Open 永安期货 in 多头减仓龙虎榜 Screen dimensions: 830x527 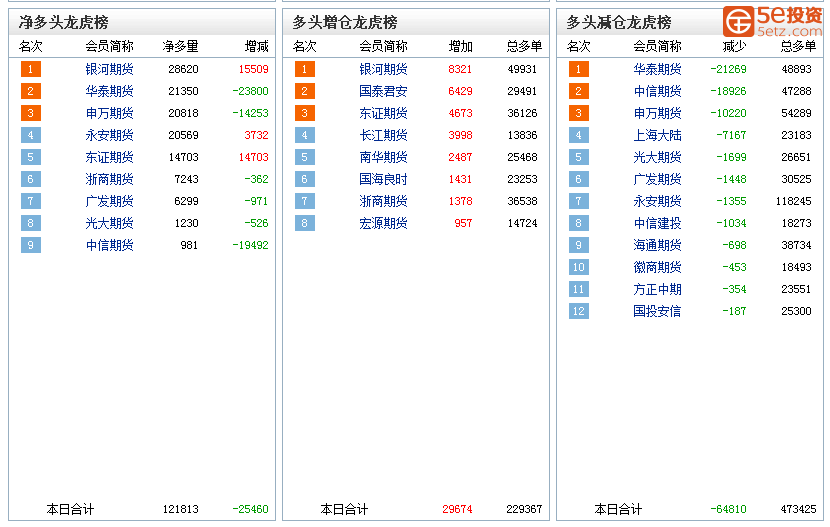pos(657,202)
